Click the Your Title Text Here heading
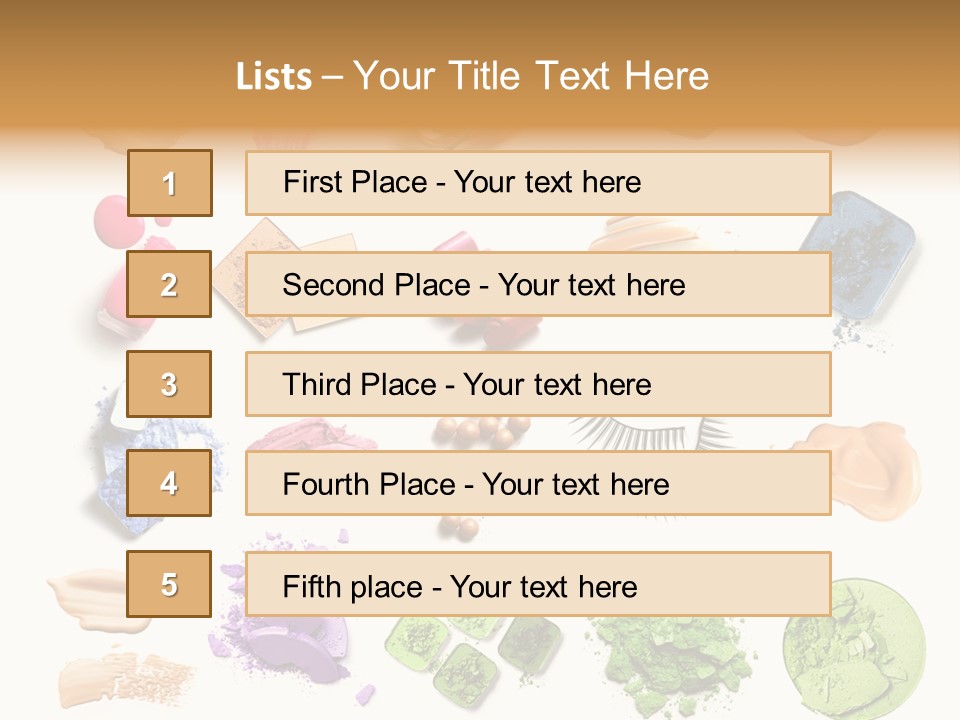 531,77
